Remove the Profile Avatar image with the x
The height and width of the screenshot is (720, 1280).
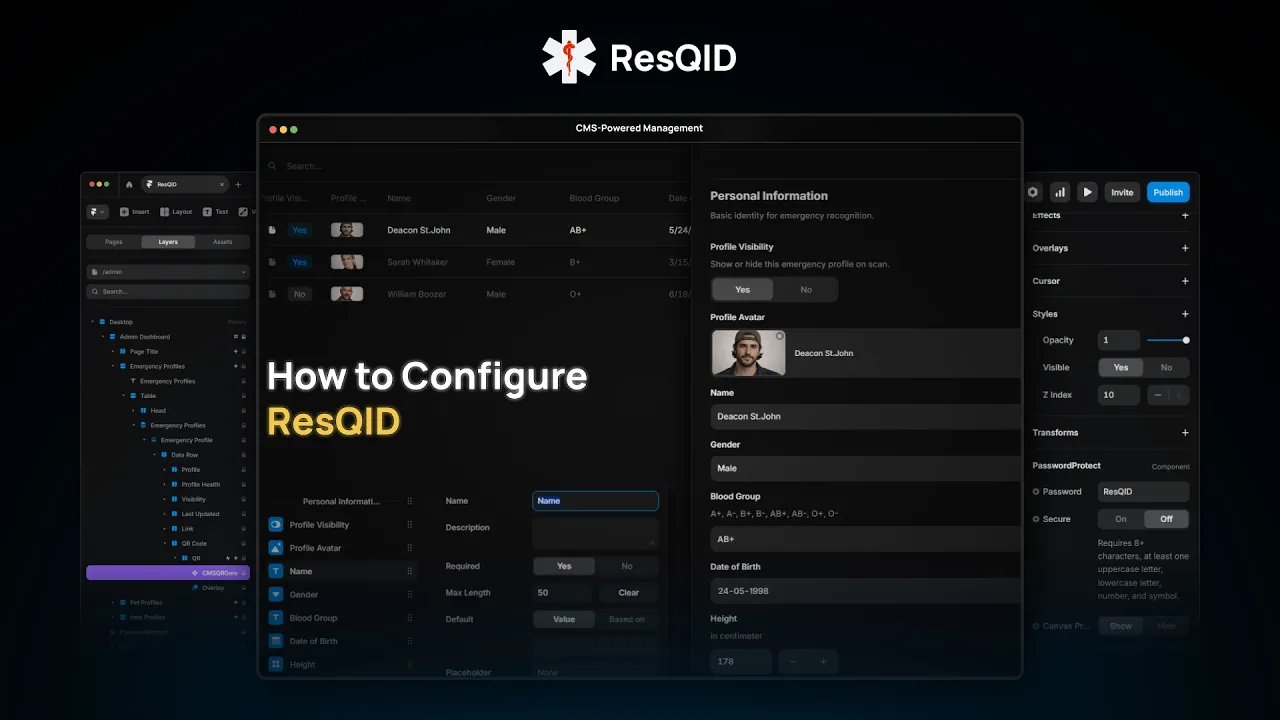(780, 336)
